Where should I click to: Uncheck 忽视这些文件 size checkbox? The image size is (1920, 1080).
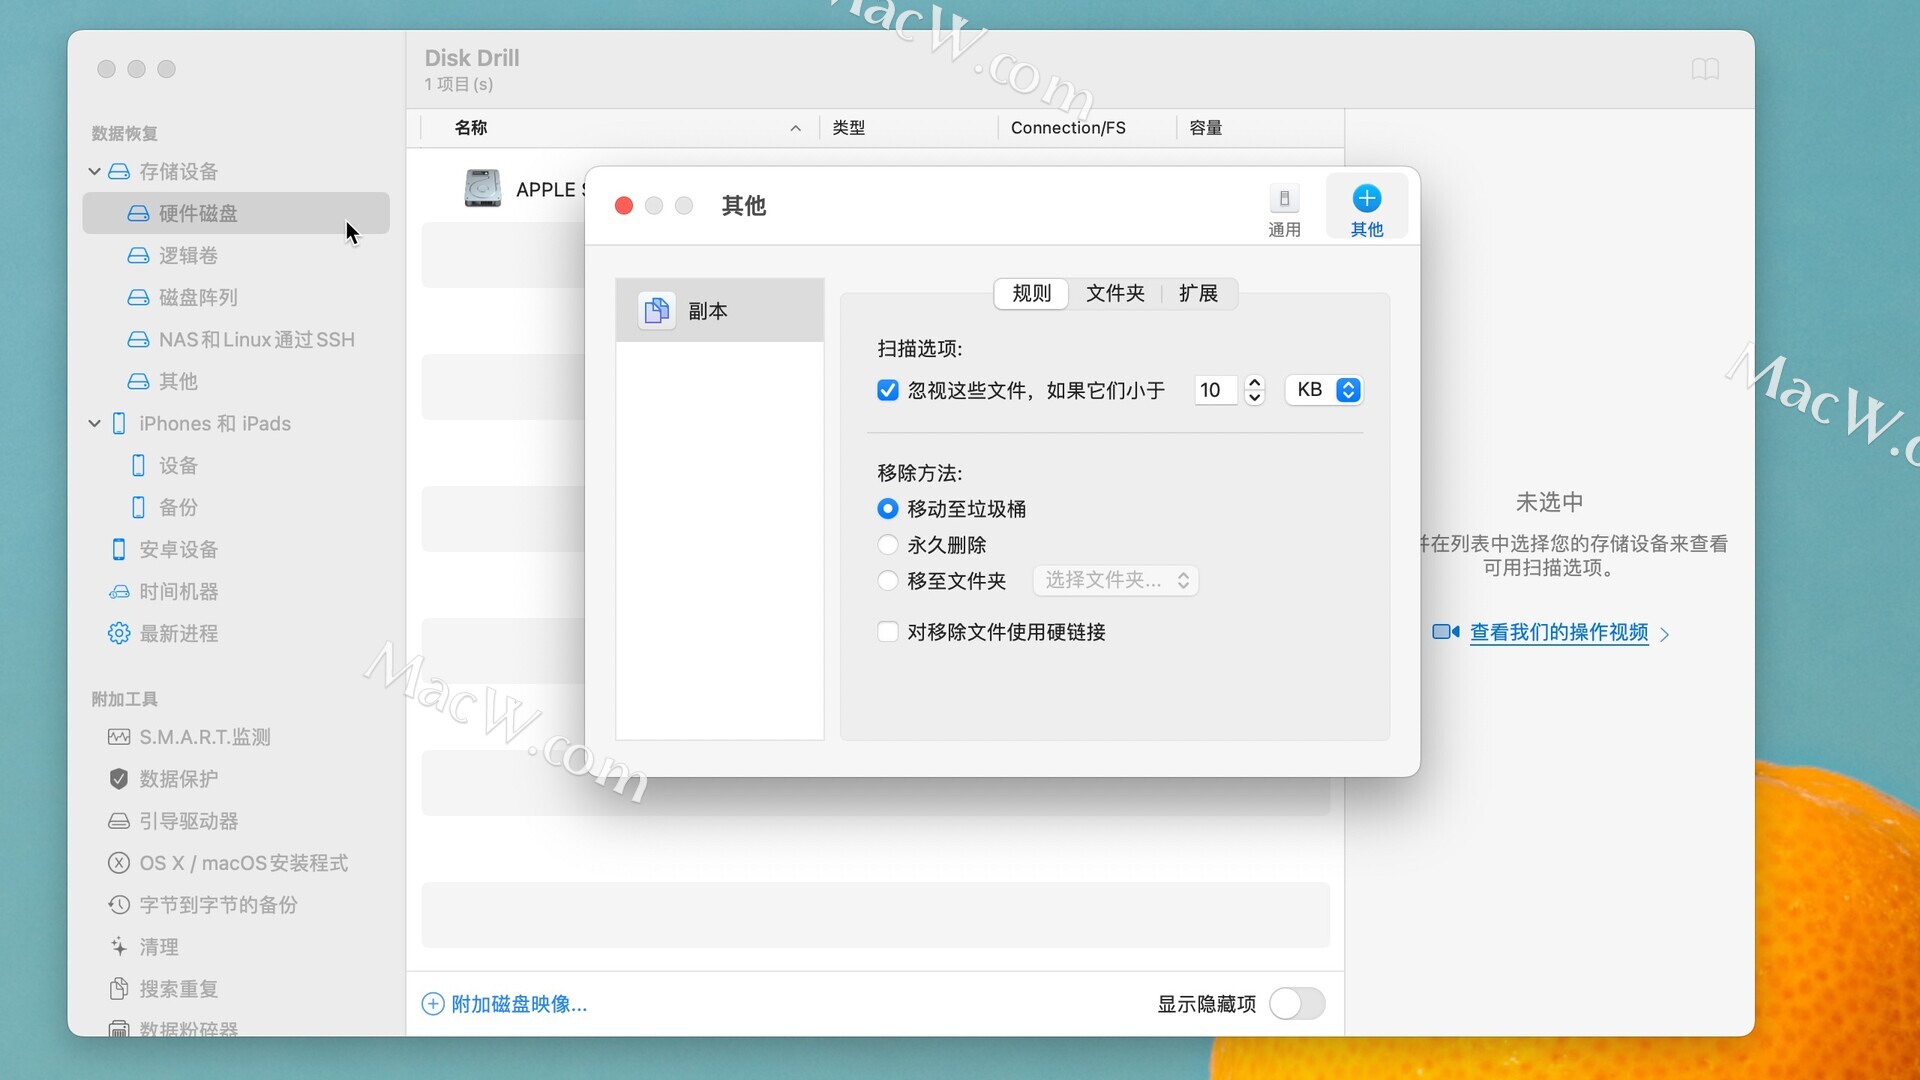pos(887,390)
